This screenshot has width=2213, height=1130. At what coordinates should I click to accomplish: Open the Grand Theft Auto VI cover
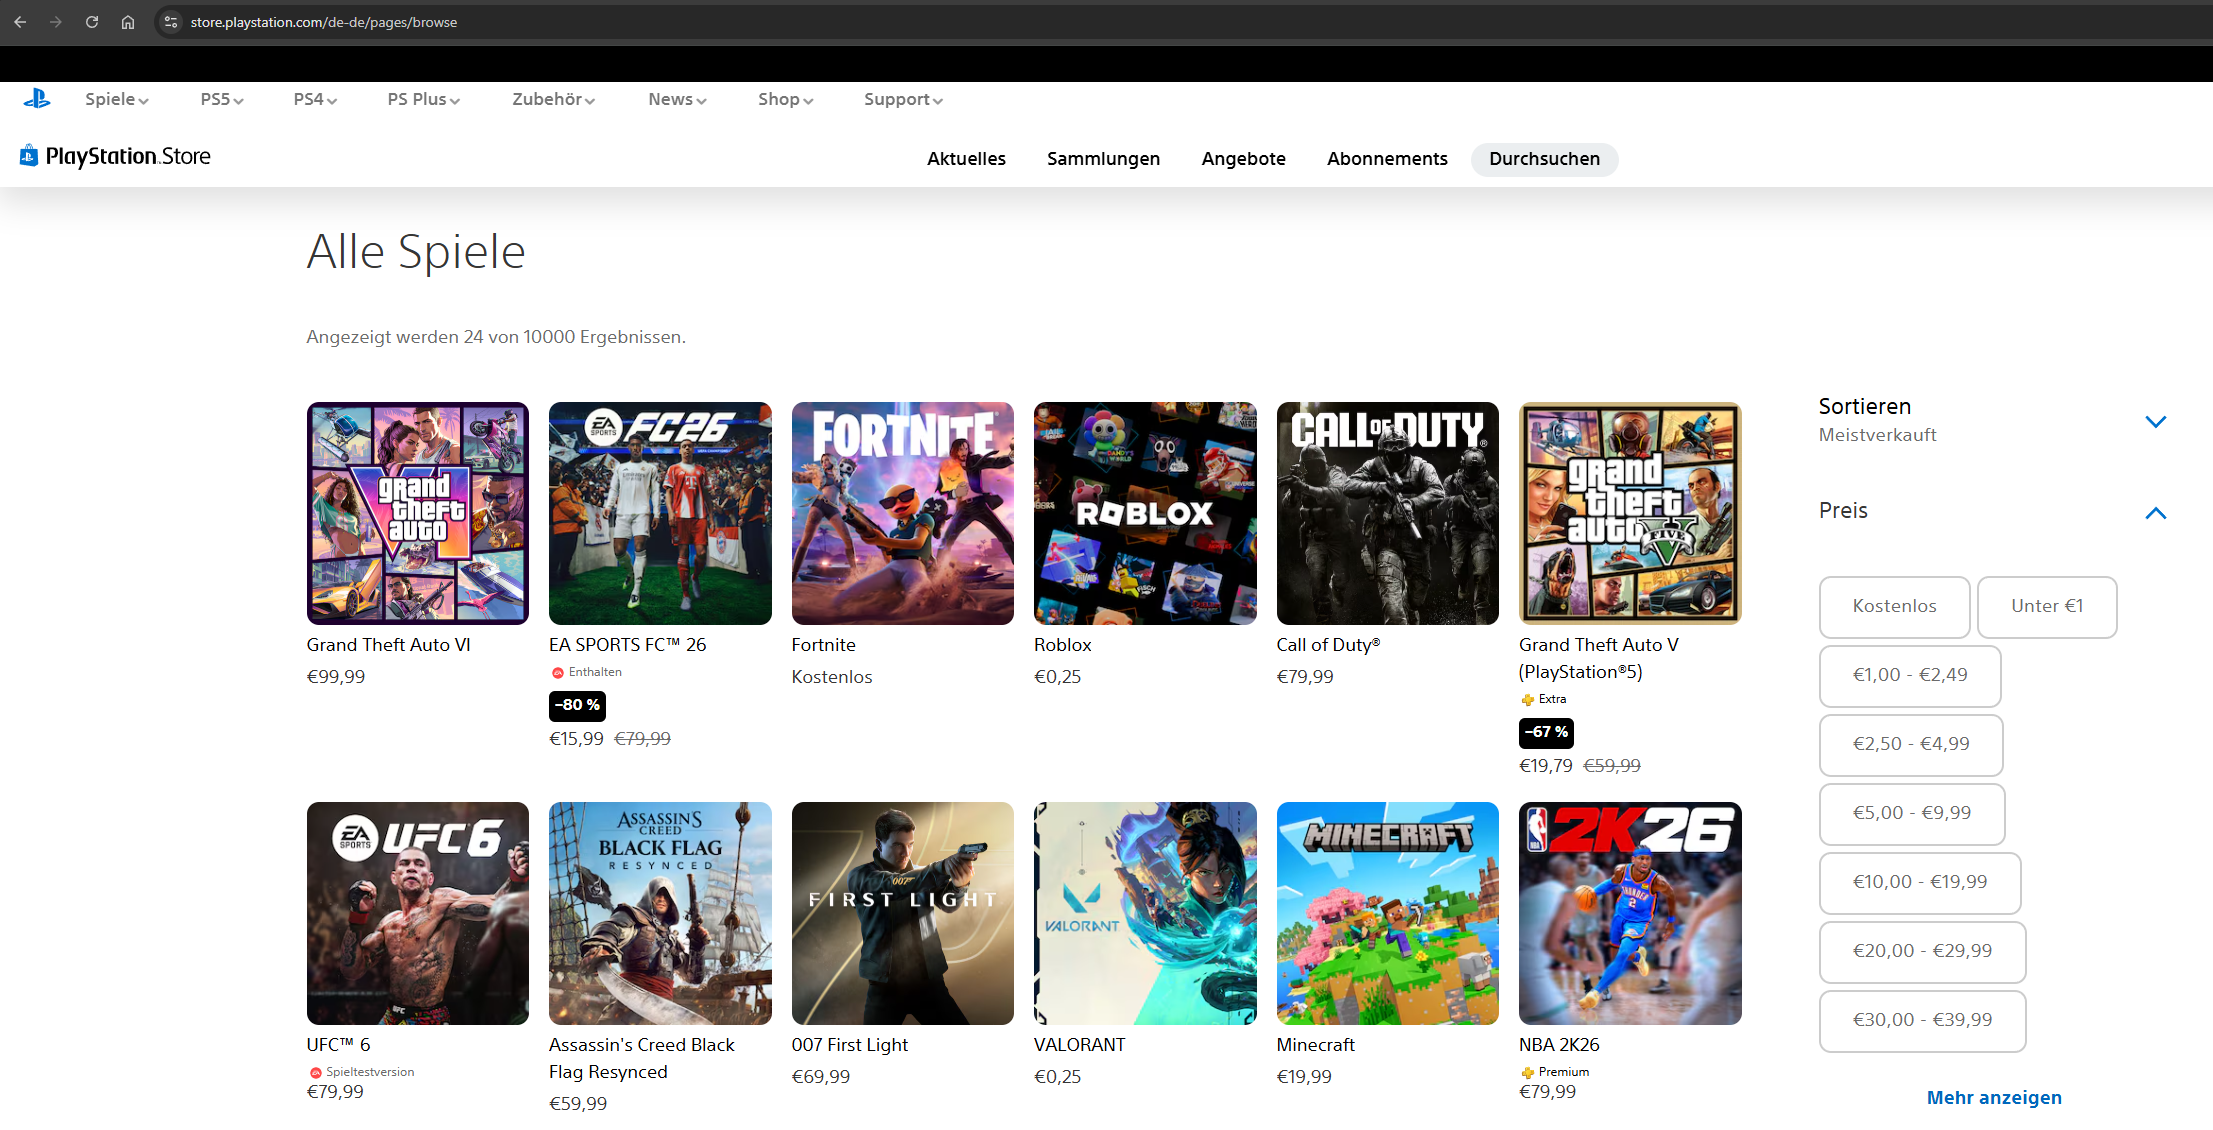coord(418,513)
